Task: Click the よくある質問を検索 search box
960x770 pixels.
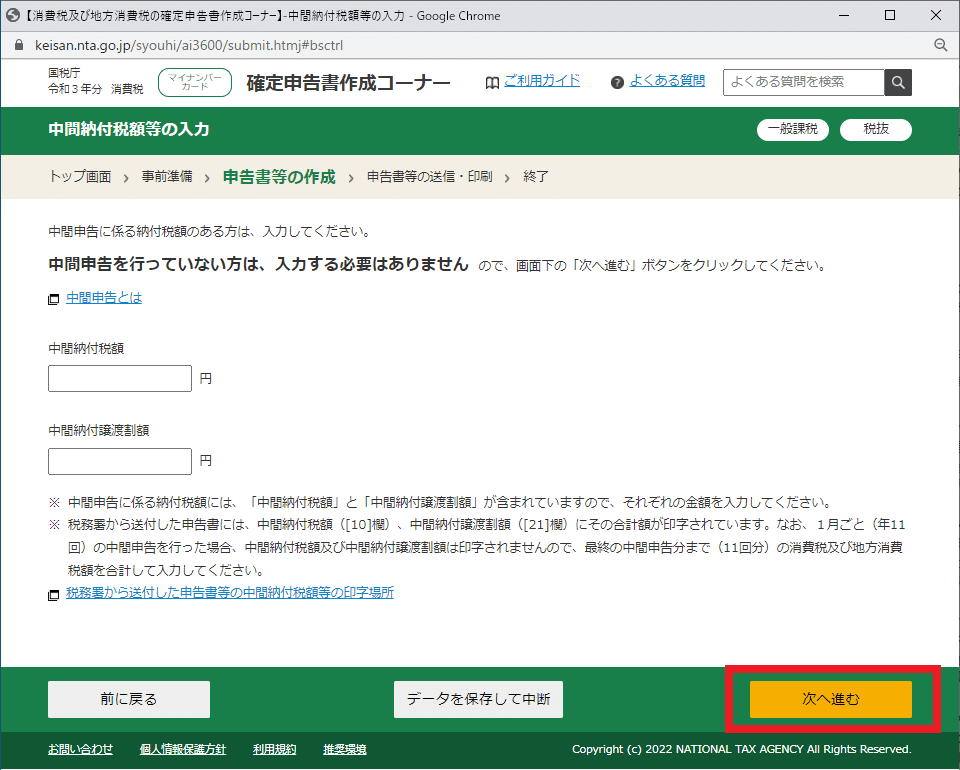Action: 803,83
